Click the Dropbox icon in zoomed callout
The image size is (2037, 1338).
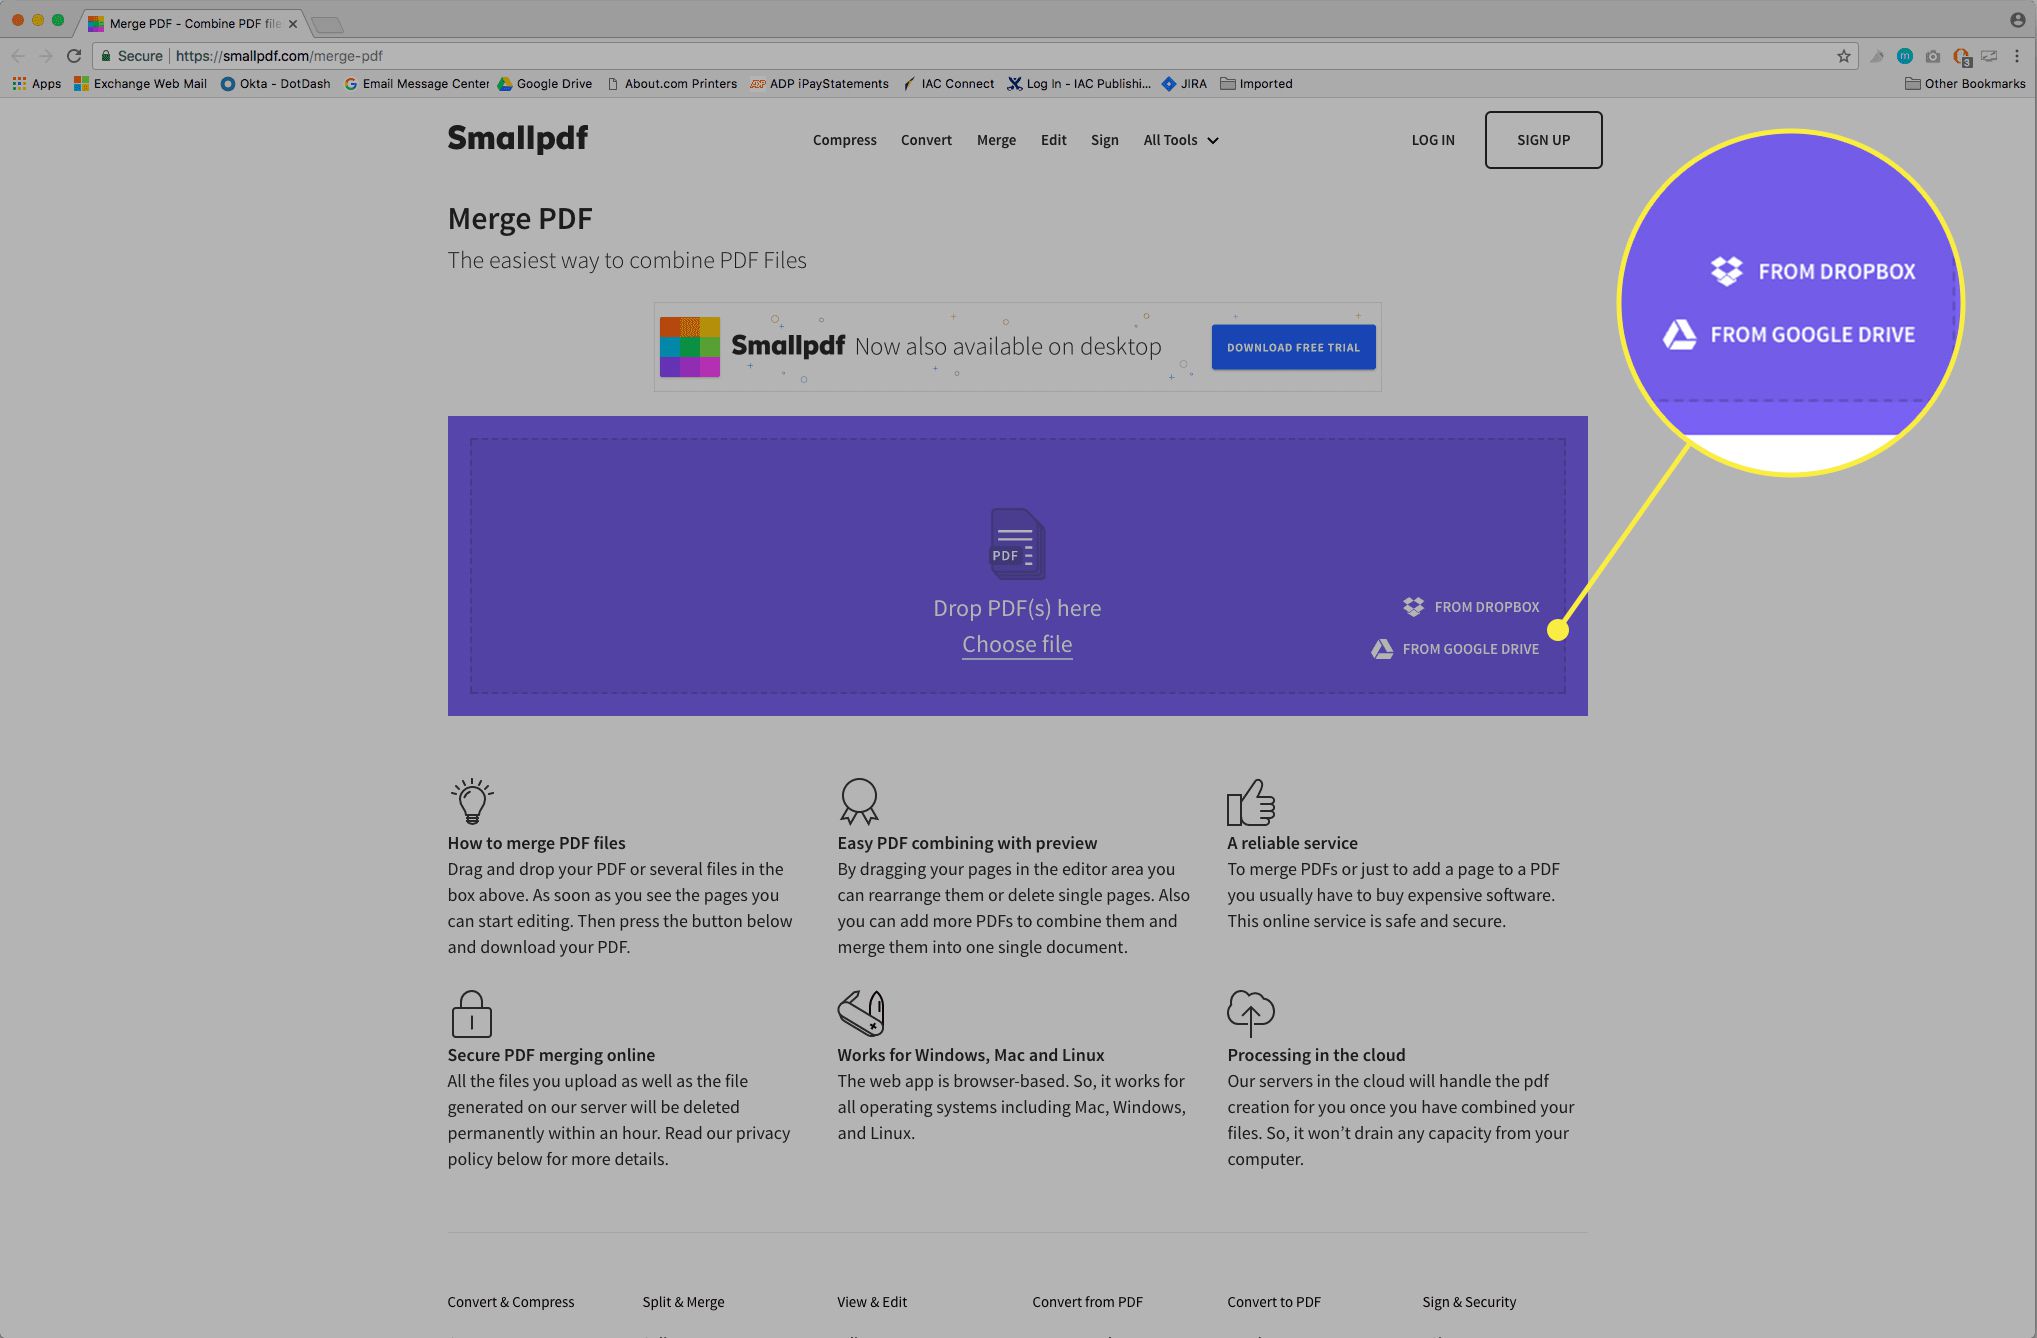pyautogui.click(x=1723, y=270)
